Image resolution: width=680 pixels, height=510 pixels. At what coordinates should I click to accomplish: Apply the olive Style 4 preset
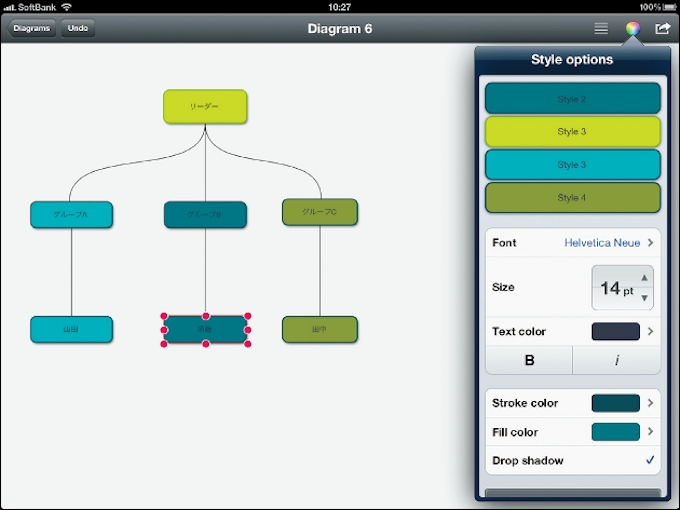(572, 198)
